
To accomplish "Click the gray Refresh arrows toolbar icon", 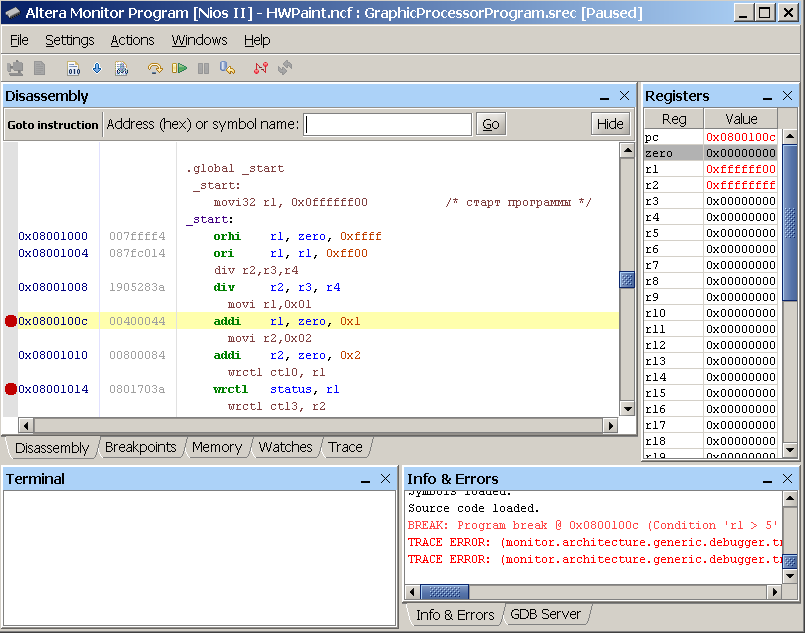I will pyautogui.click(x=285, y=68).
